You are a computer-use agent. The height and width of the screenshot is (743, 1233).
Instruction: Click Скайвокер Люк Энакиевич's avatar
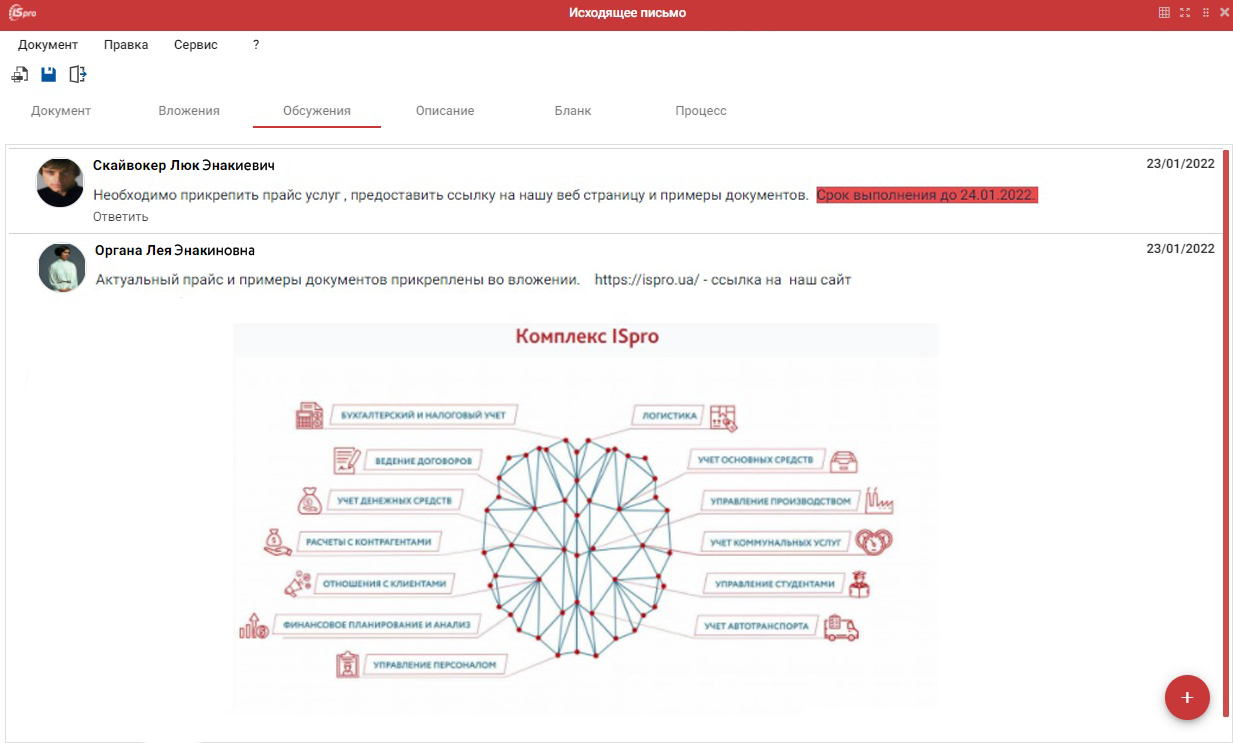[60, 183]
